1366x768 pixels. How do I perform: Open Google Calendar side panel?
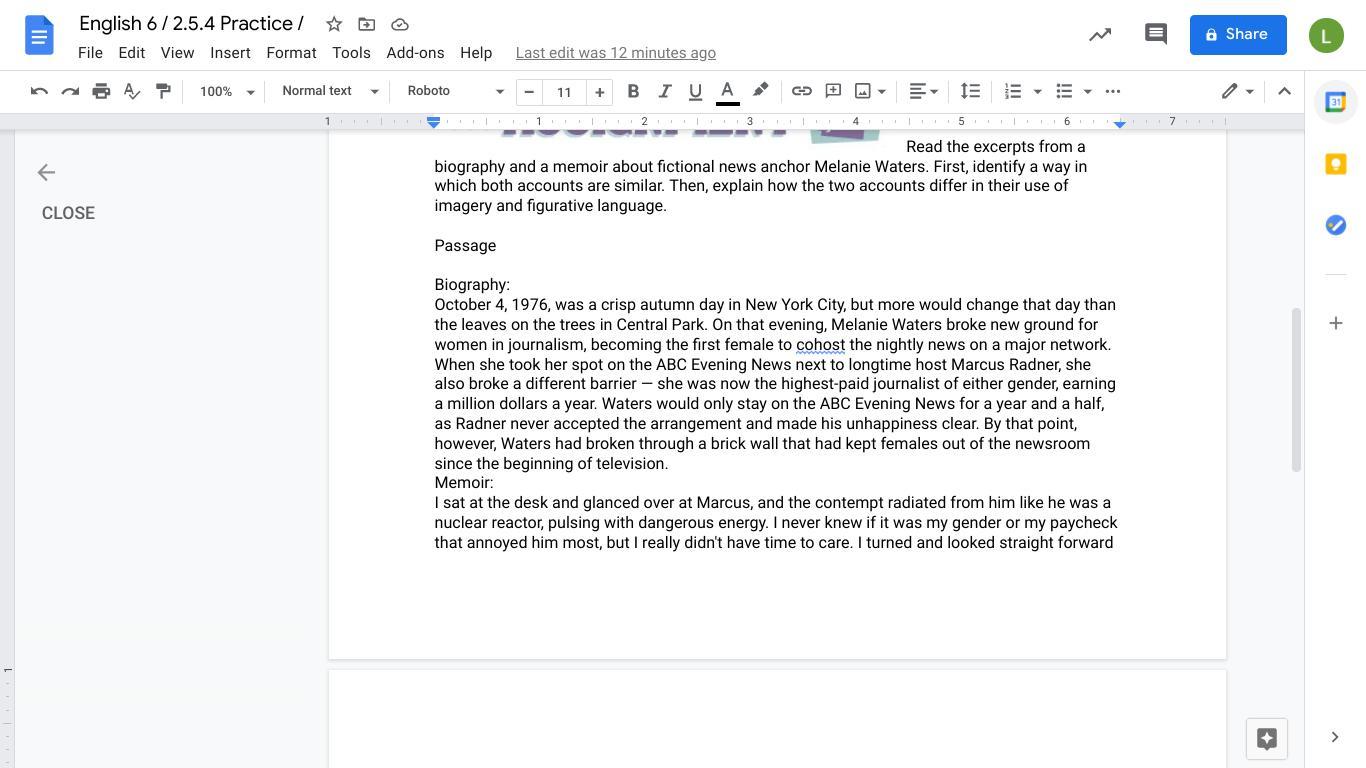tap(1336, 102)
